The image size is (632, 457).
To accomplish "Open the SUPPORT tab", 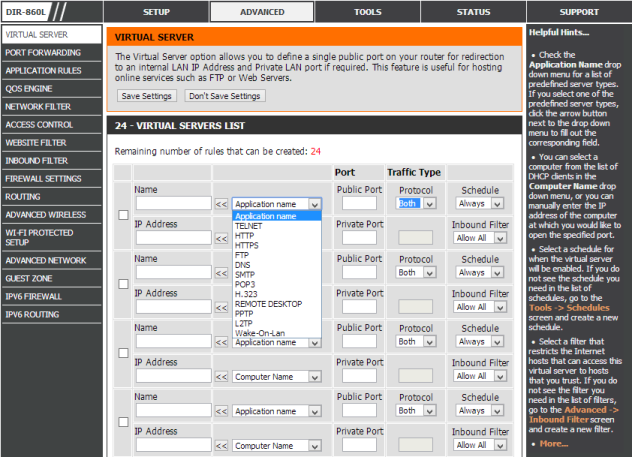I will [579, 12].
